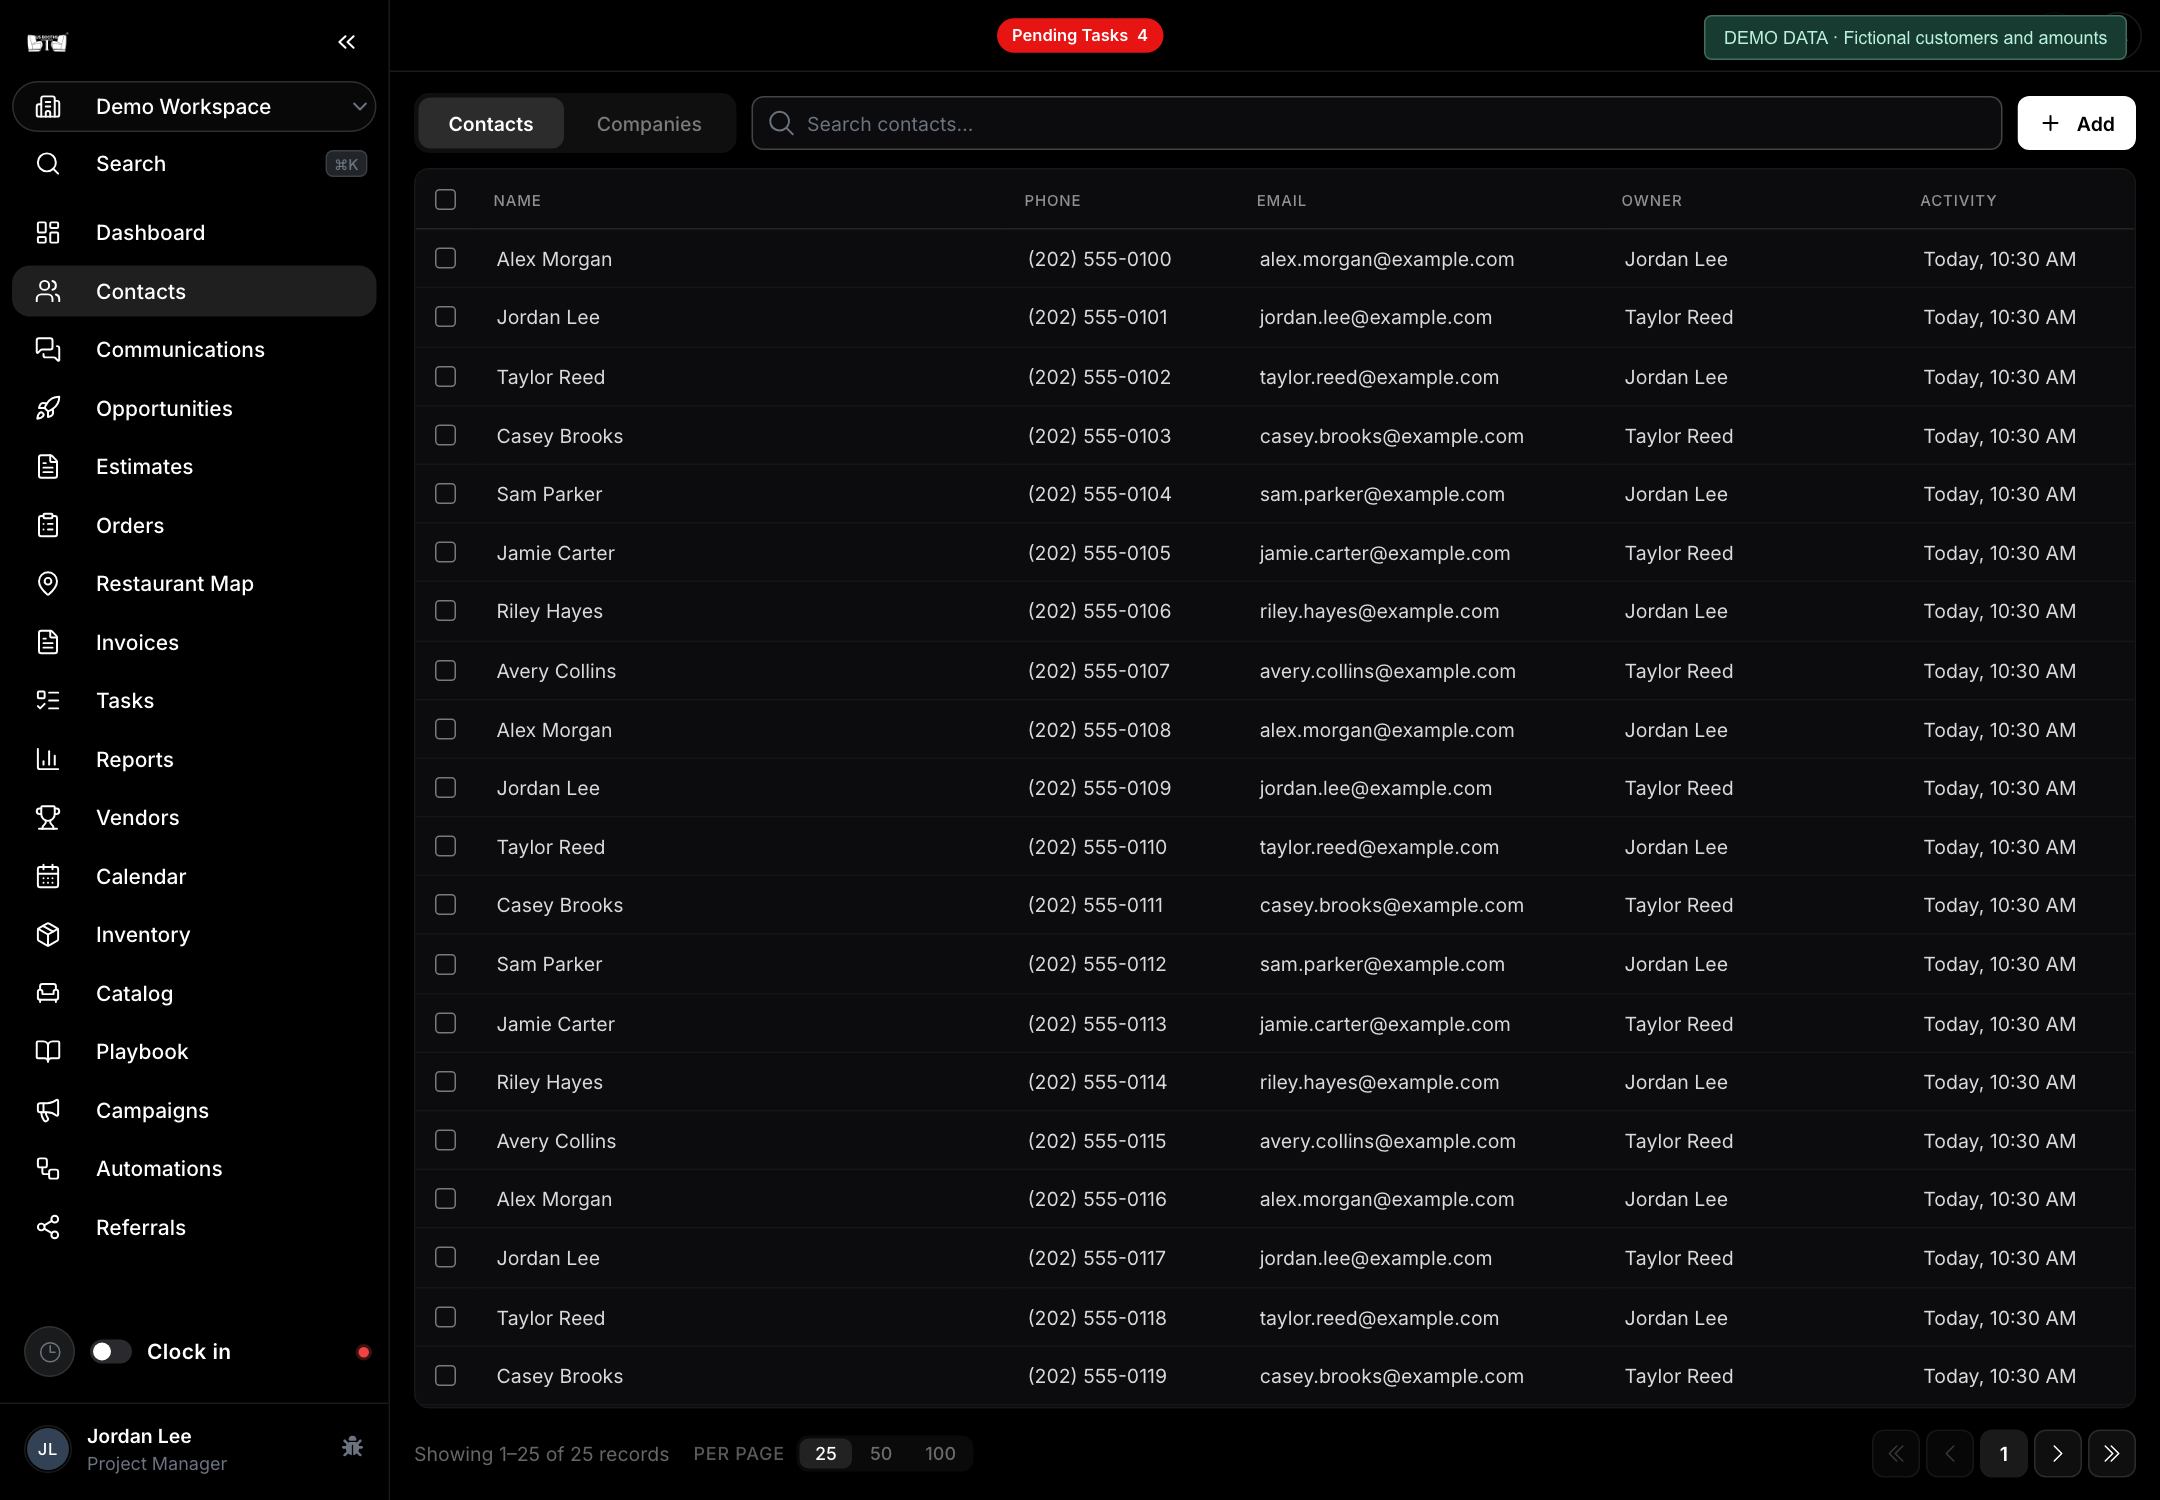The image size is (2160, 1500).
Task: Open Orders clipboard icon
Action: (48, 526)
